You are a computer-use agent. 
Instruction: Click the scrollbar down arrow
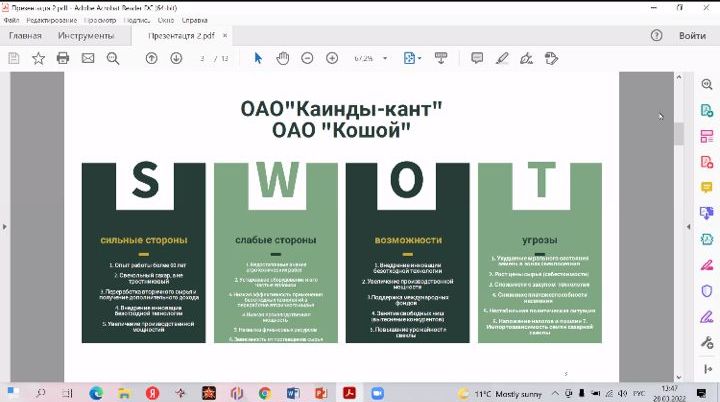679,377
